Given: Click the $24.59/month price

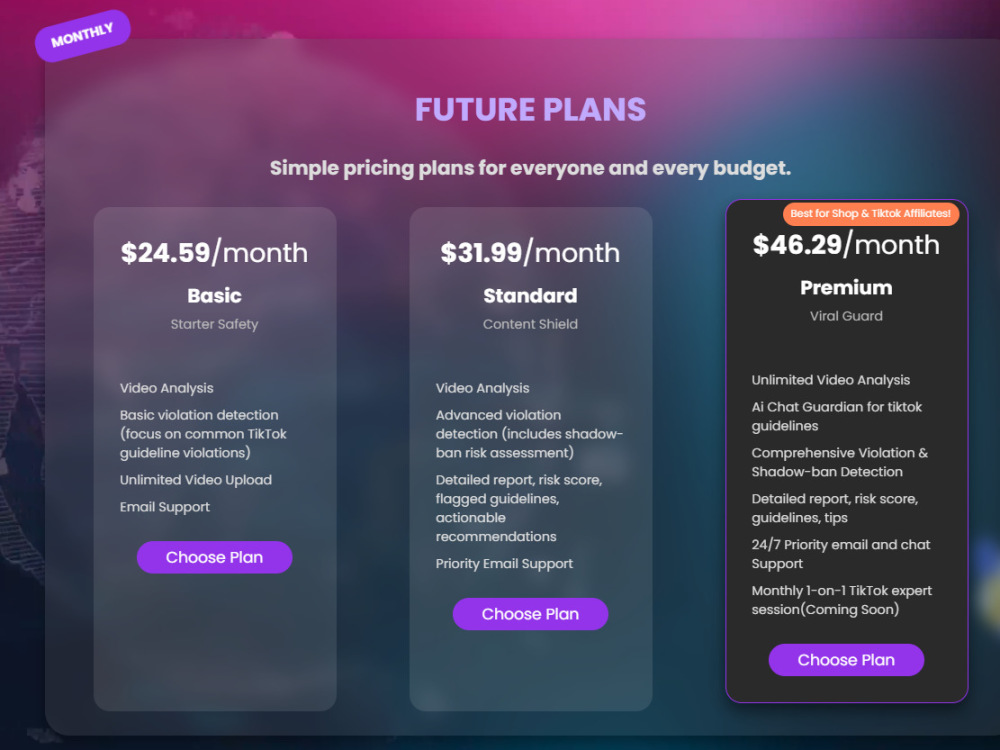Looking at the screenshot, I should coord(214,253).
